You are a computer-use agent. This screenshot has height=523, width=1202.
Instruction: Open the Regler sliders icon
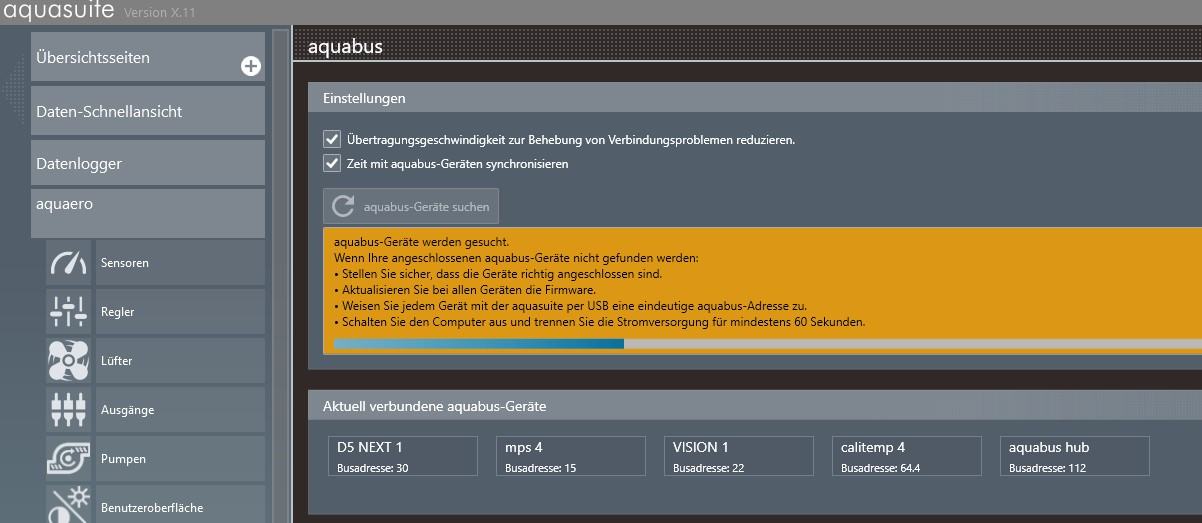tap(68, 312)
